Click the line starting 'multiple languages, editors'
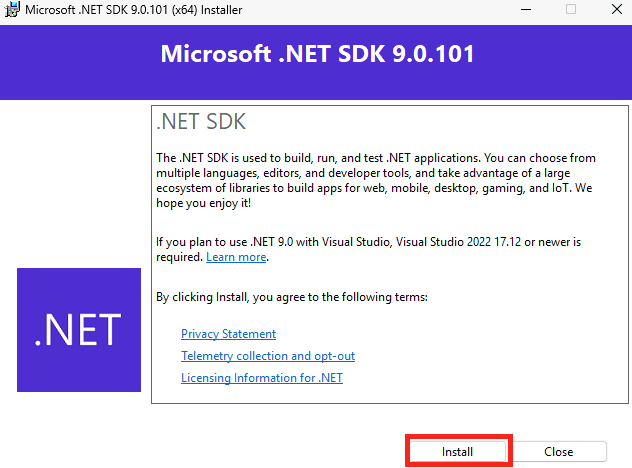This screenshot has height=468, width=632. 363,173
